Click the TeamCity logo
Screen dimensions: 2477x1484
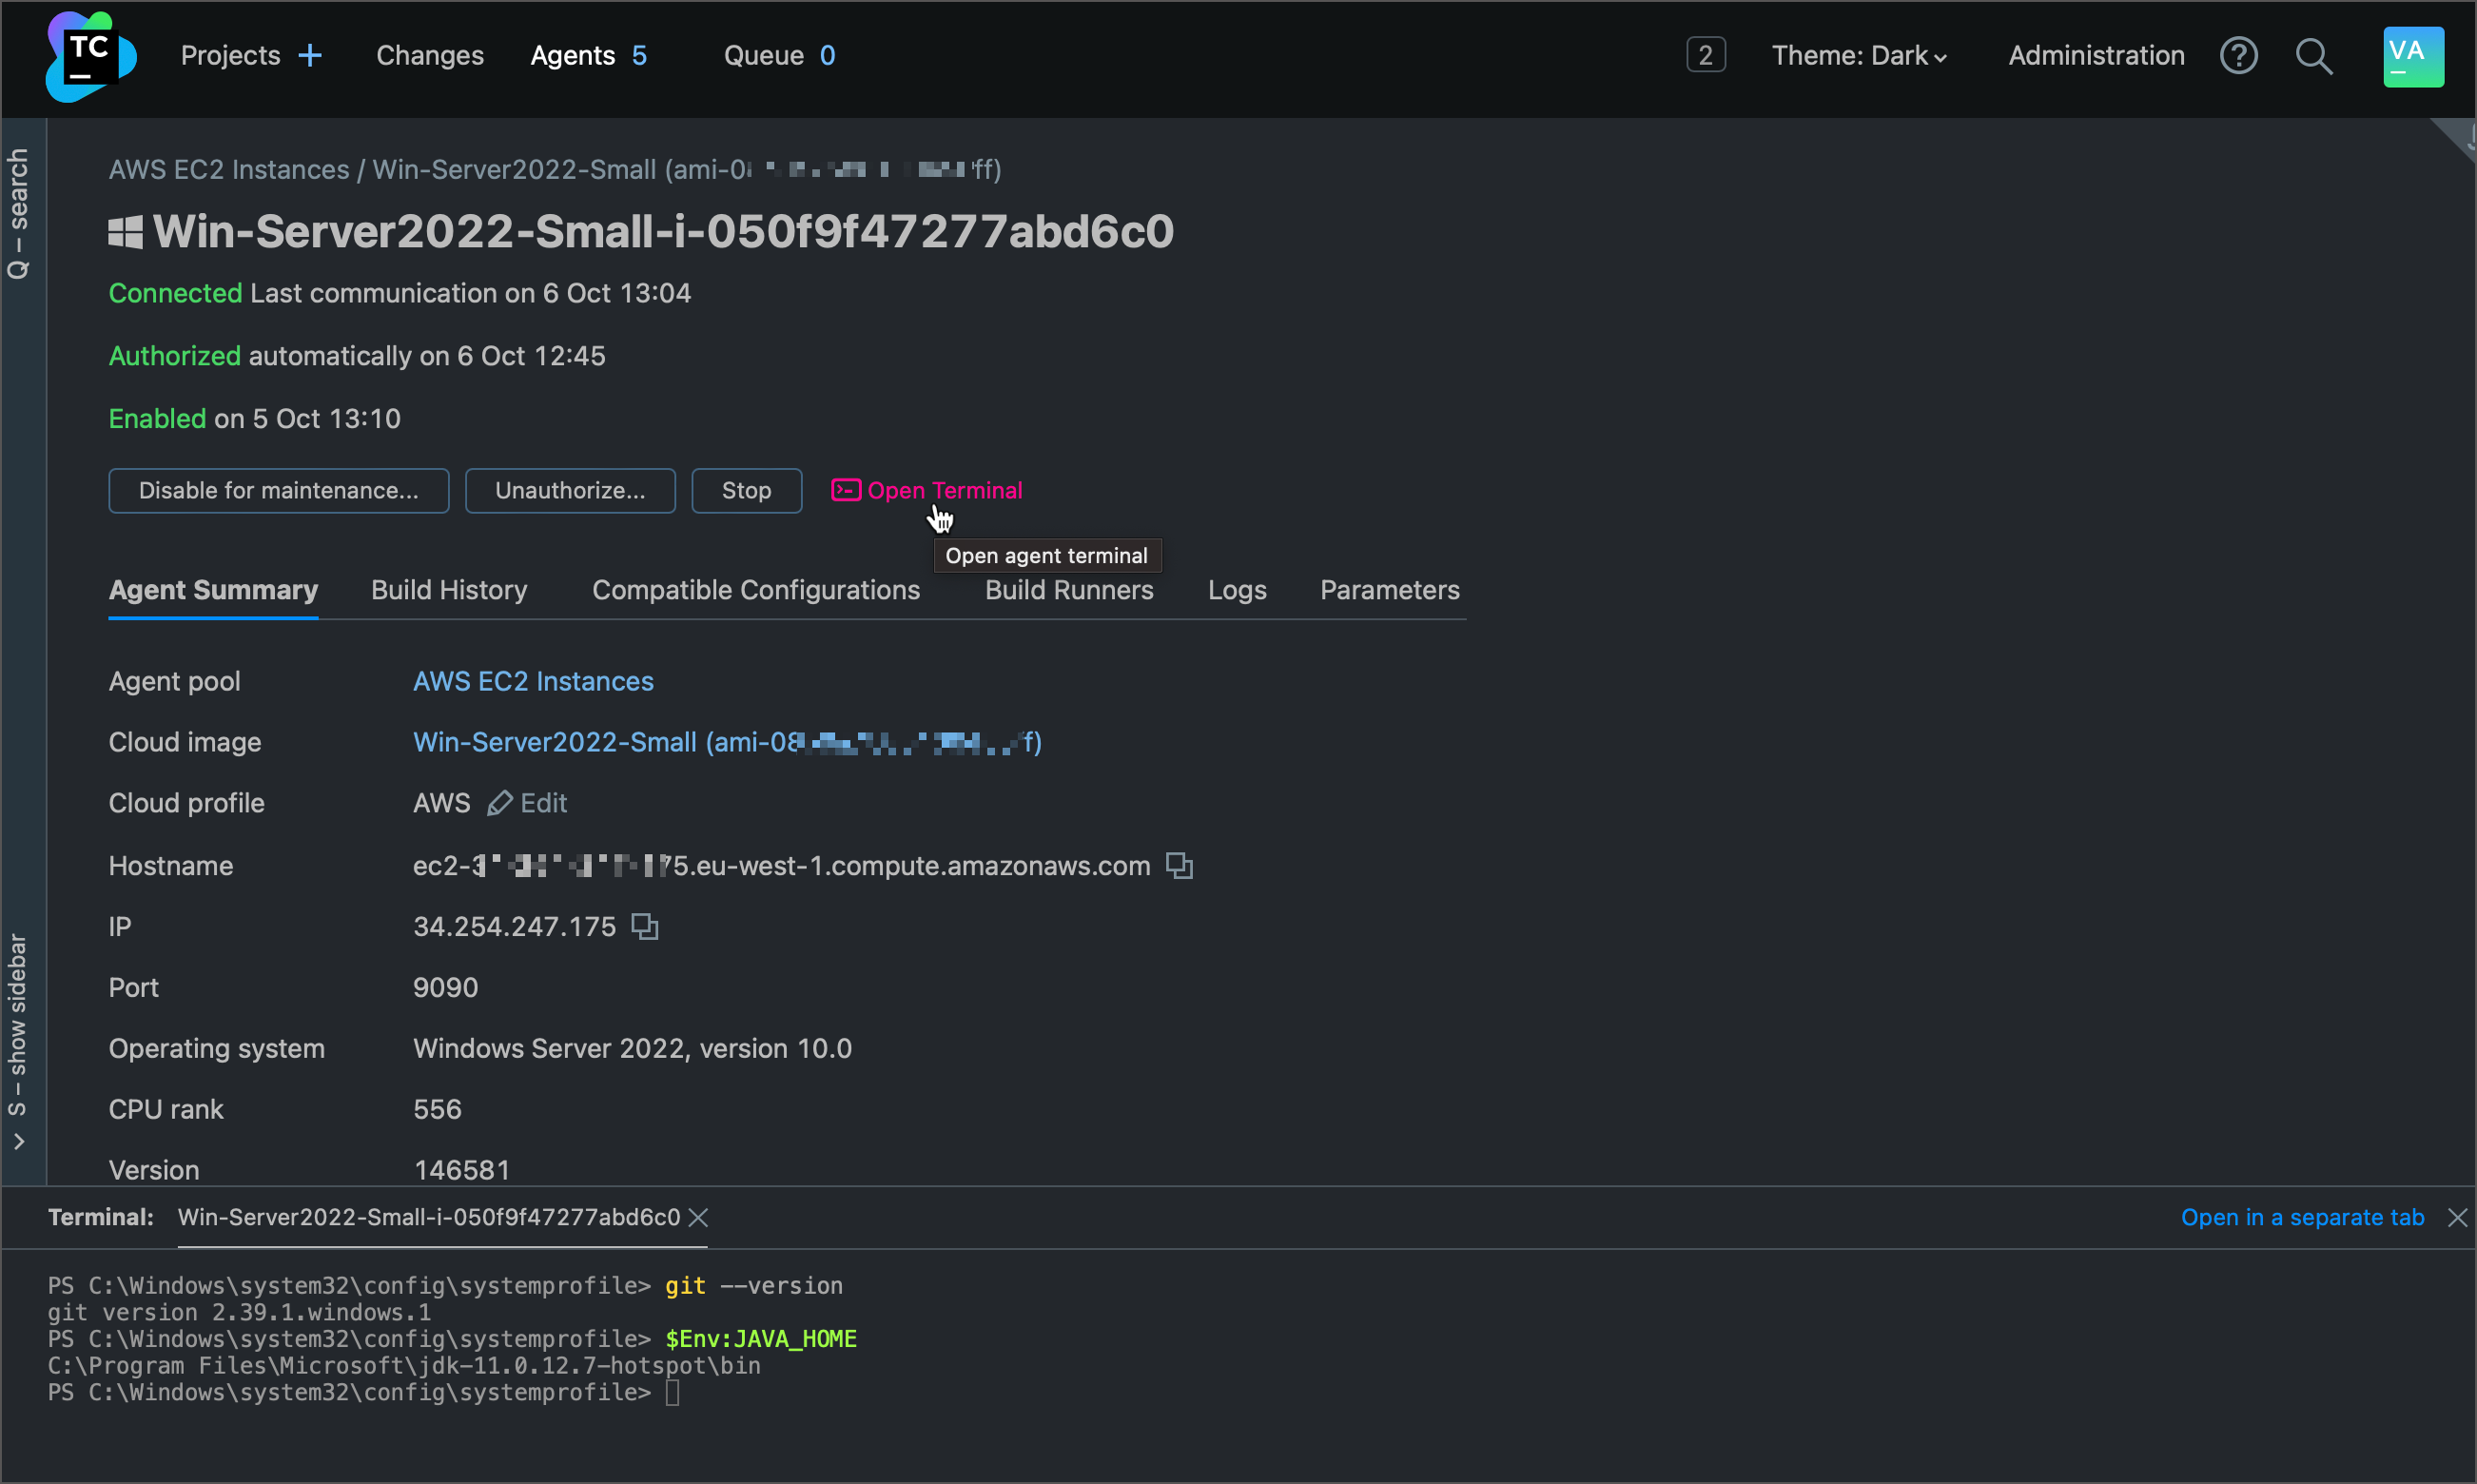point(90,57)
